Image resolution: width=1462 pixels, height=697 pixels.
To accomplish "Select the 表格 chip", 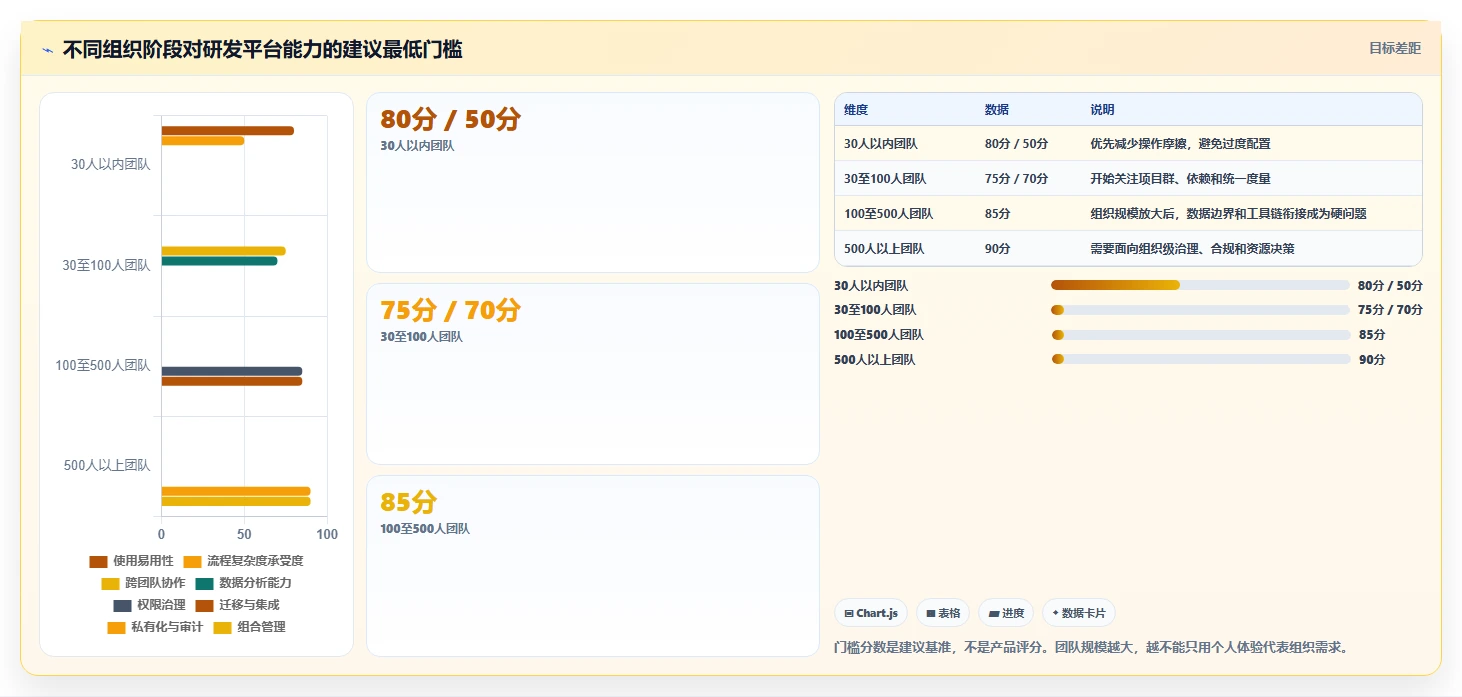I will point(943,613).
